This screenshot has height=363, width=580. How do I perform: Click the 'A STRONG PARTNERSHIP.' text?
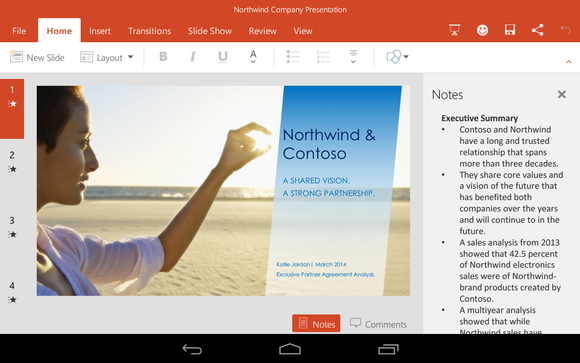(x=329, y=193)
